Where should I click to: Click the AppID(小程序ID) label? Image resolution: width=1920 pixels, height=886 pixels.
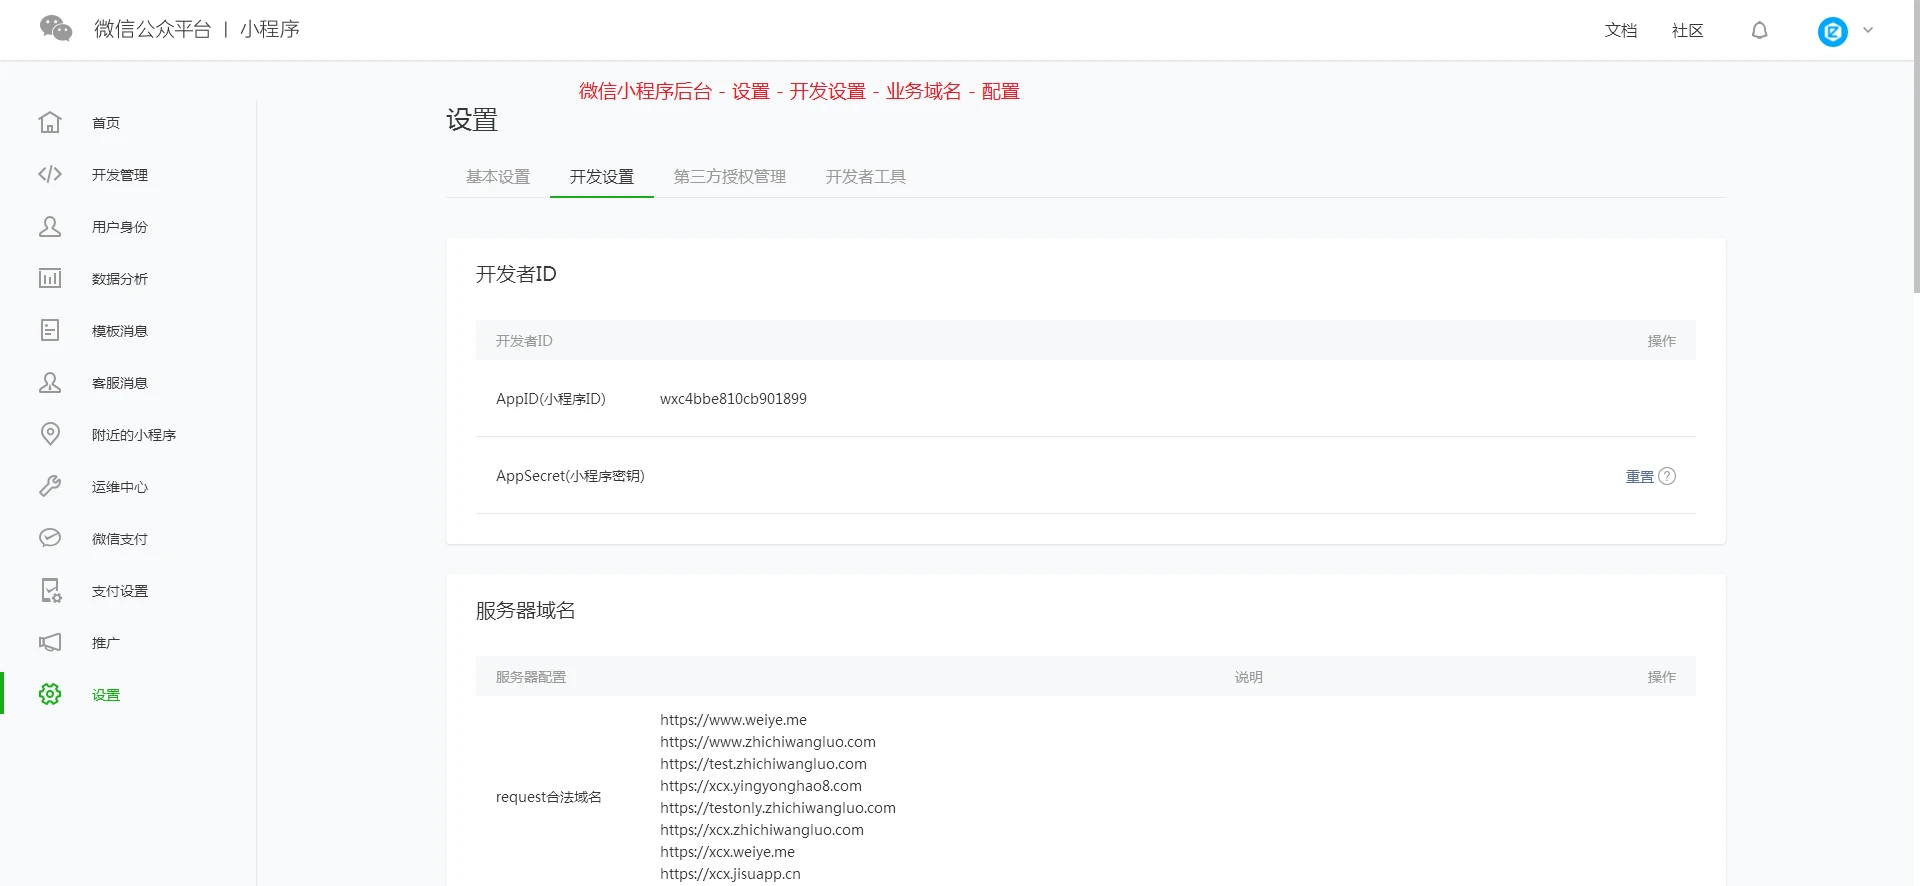[551, 399]
